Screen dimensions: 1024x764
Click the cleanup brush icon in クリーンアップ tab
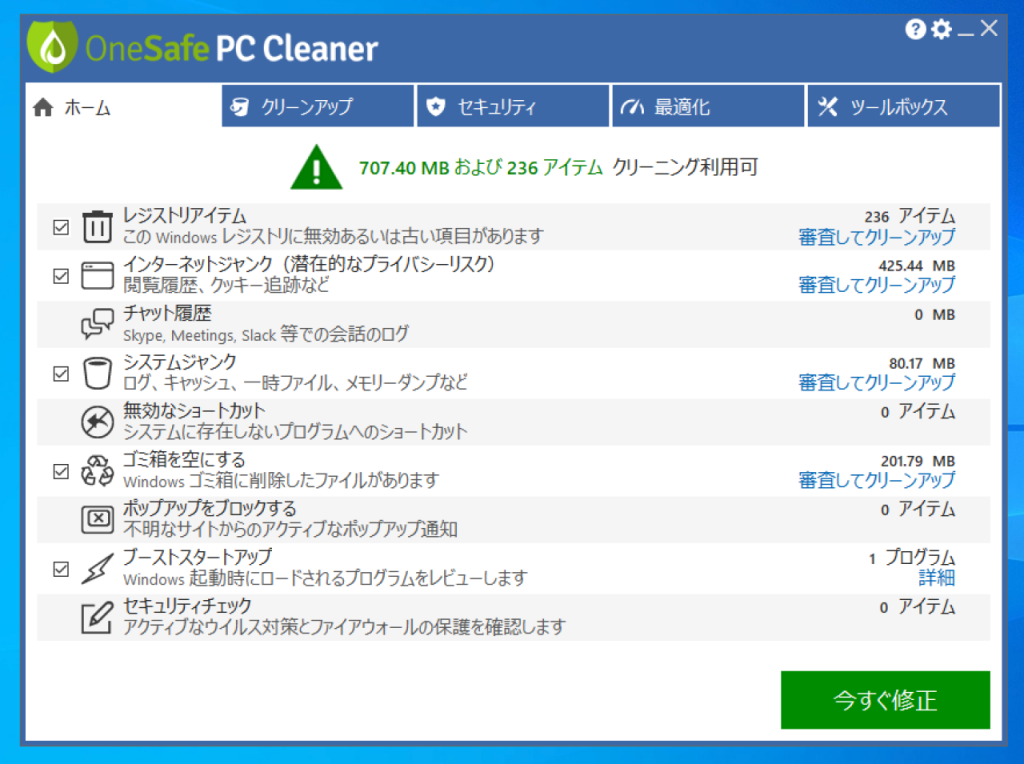[240, 106]
